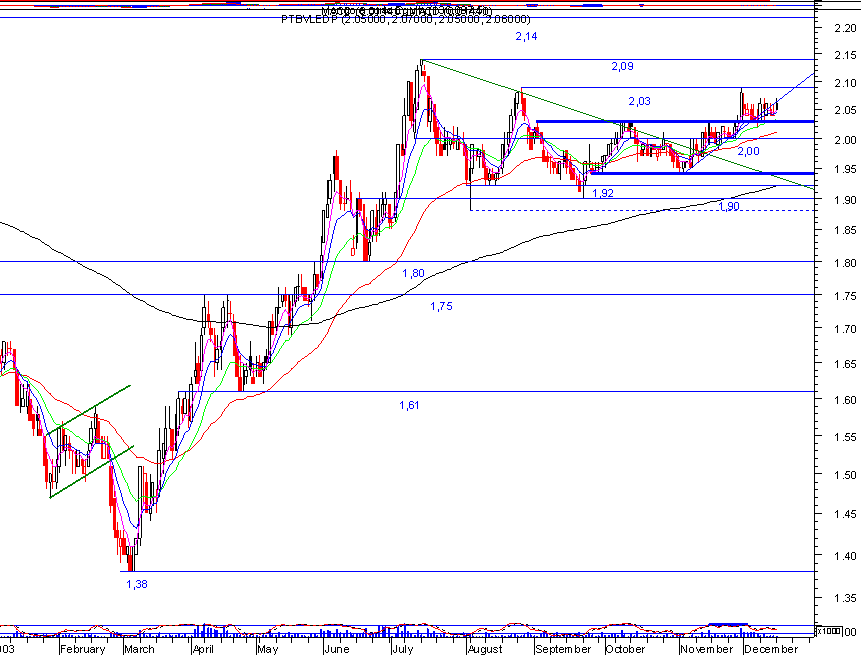Click the 2.20 value on the price axis
The image size is (861, 655).
845,28
